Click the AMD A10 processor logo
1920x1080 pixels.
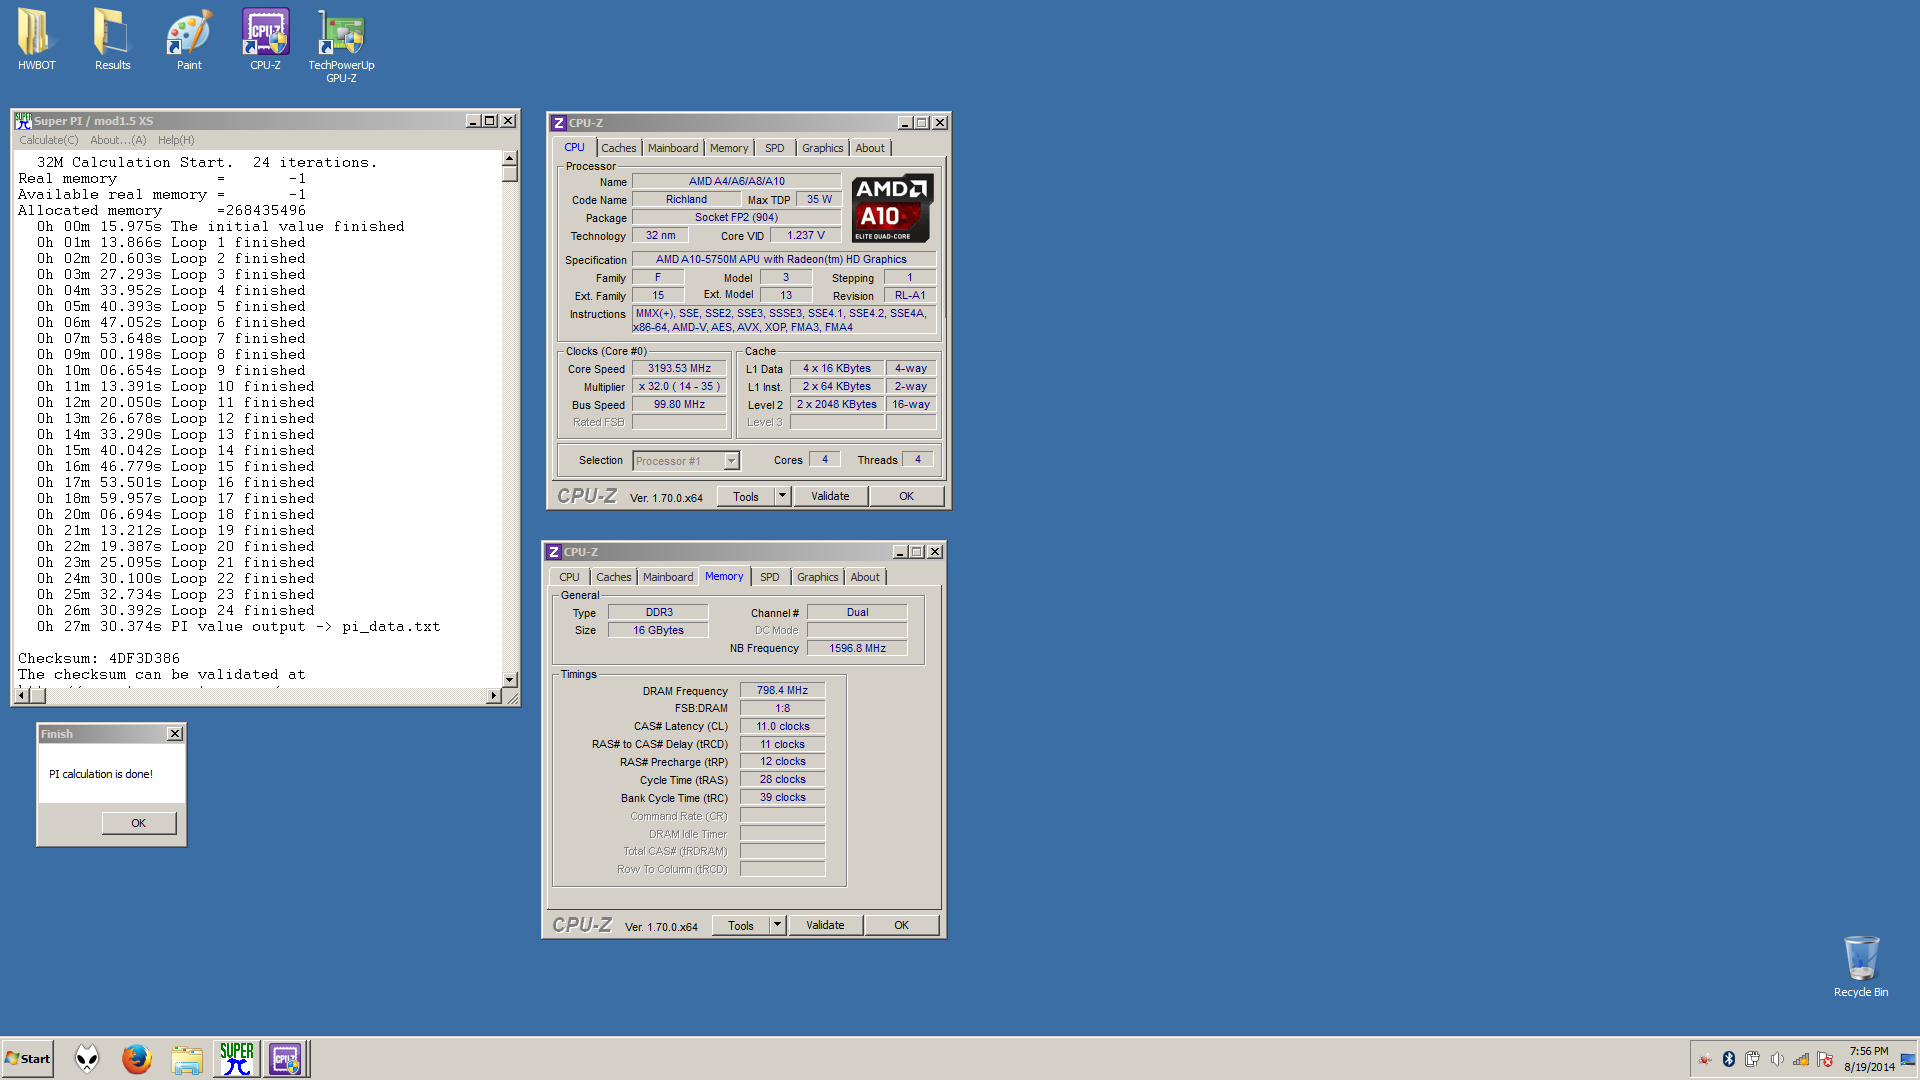(x=893, y=208)
